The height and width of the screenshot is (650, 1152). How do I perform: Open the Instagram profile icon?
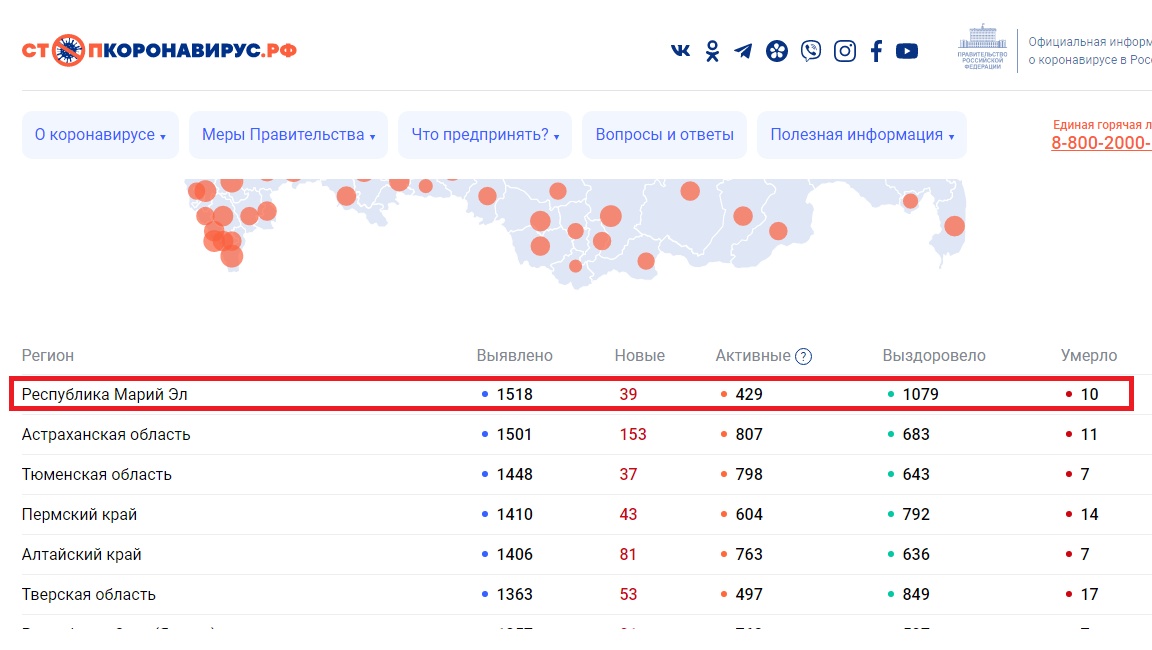(x=845, y=51)
